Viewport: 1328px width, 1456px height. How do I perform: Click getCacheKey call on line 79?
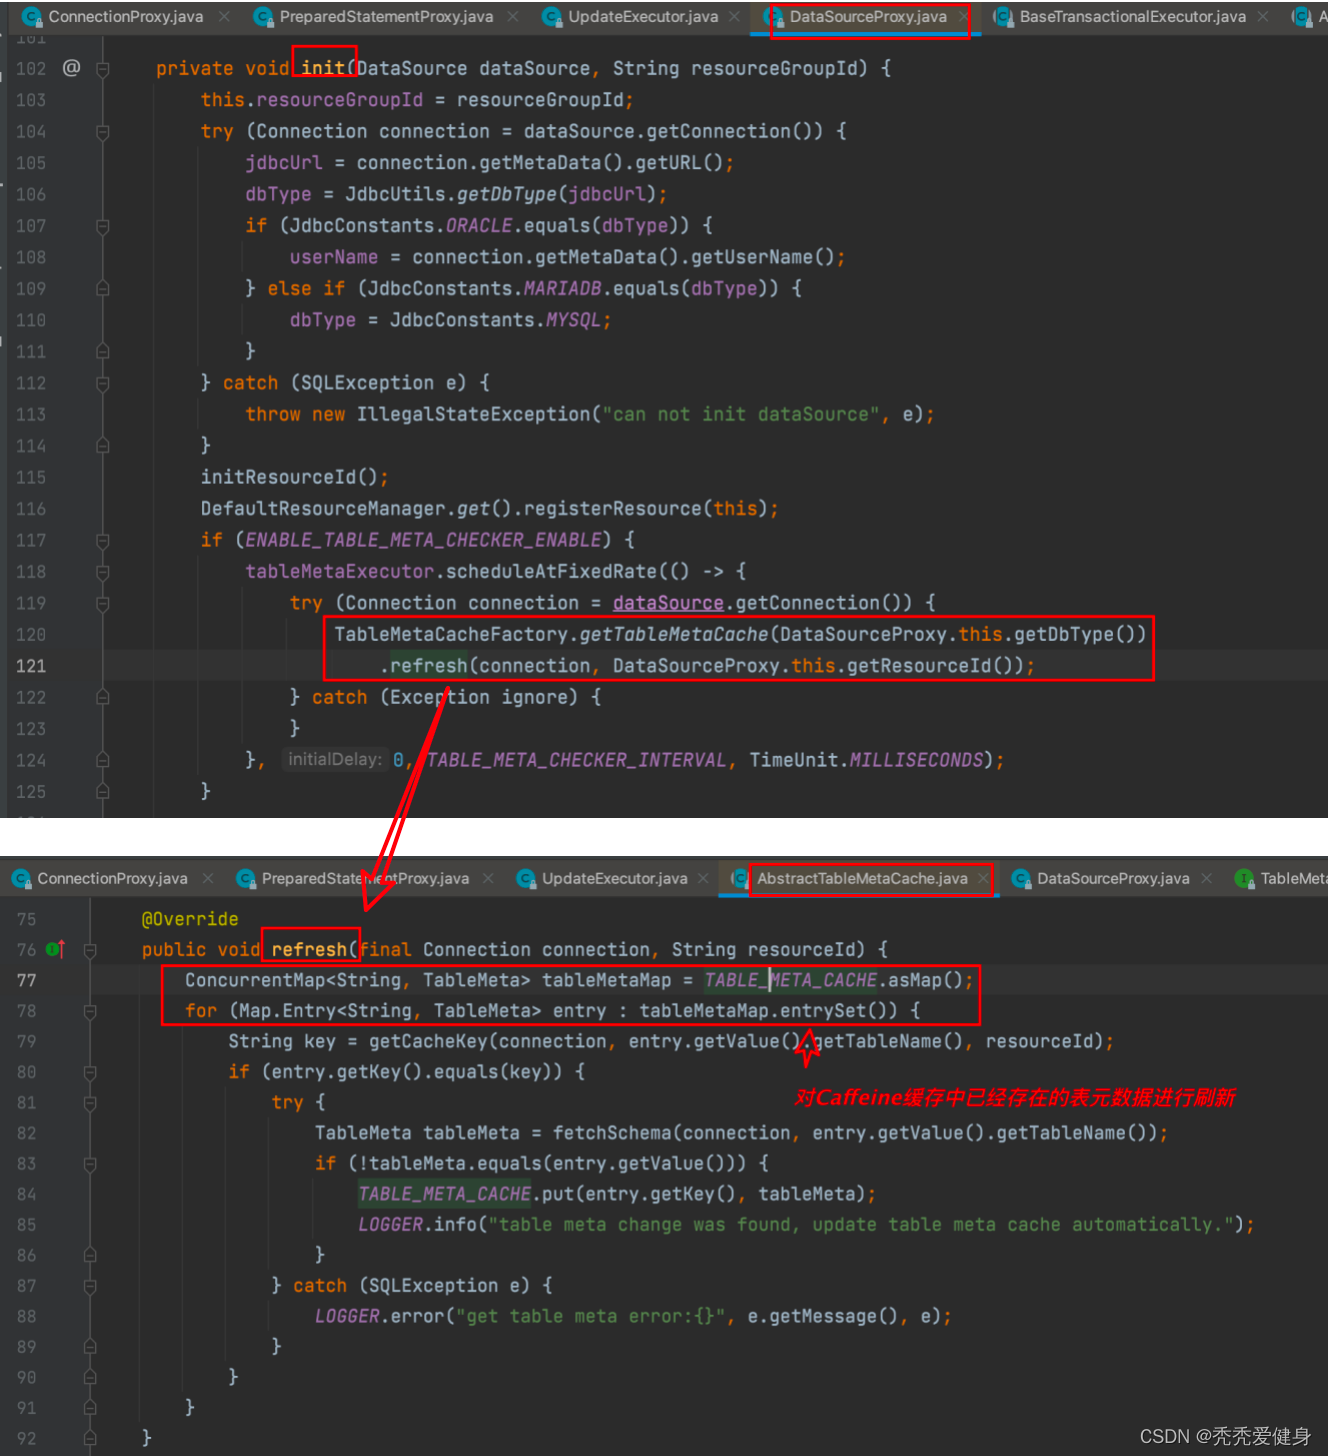(x=429, y=1041)
